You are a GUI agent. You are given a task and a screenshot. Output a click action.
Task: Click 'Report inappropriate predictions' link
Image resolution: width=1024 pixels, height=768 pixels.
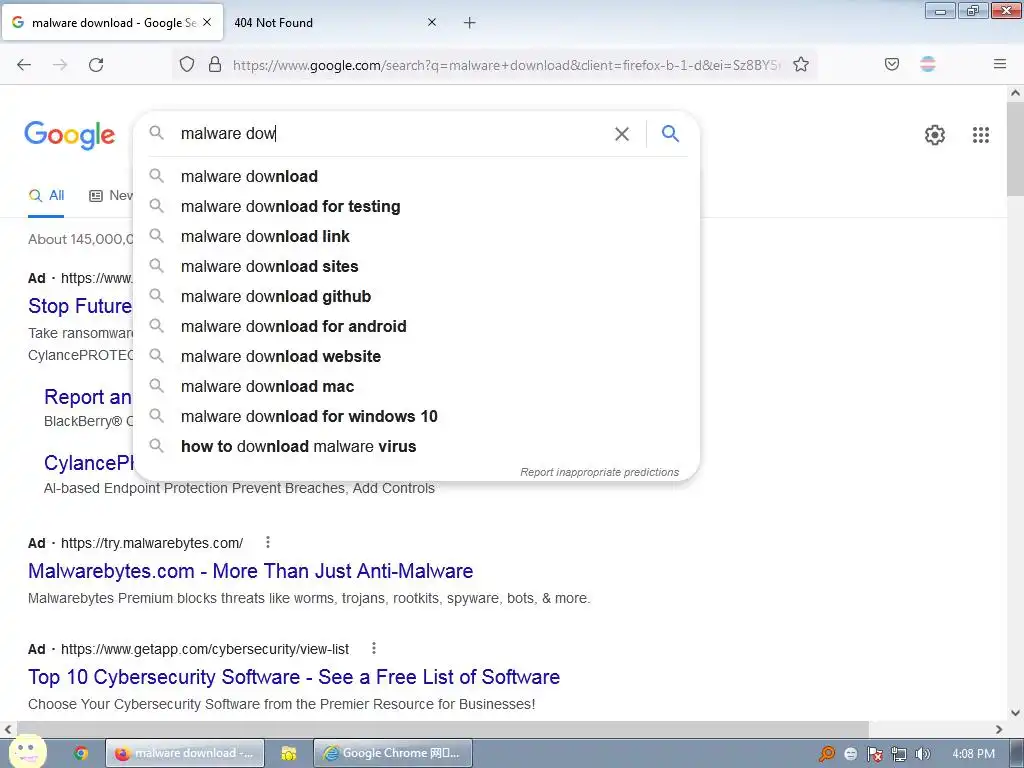[600, 472]
